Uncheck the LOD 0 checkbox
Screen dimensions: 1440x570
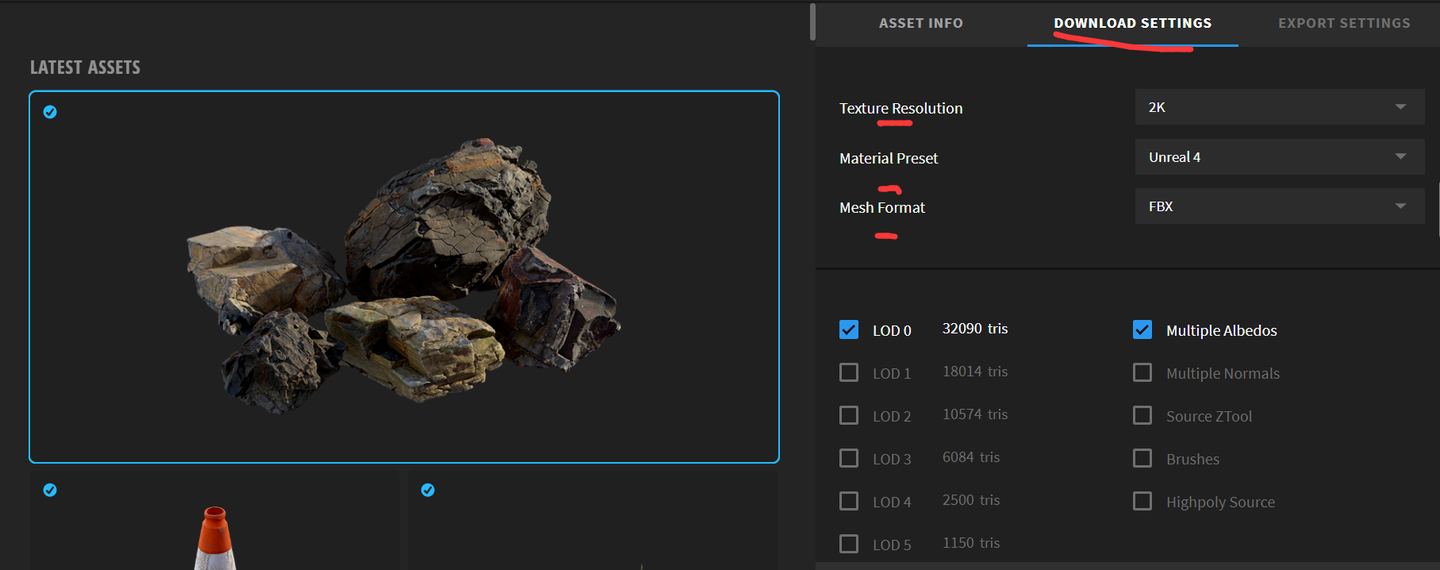tap(849, 330)
